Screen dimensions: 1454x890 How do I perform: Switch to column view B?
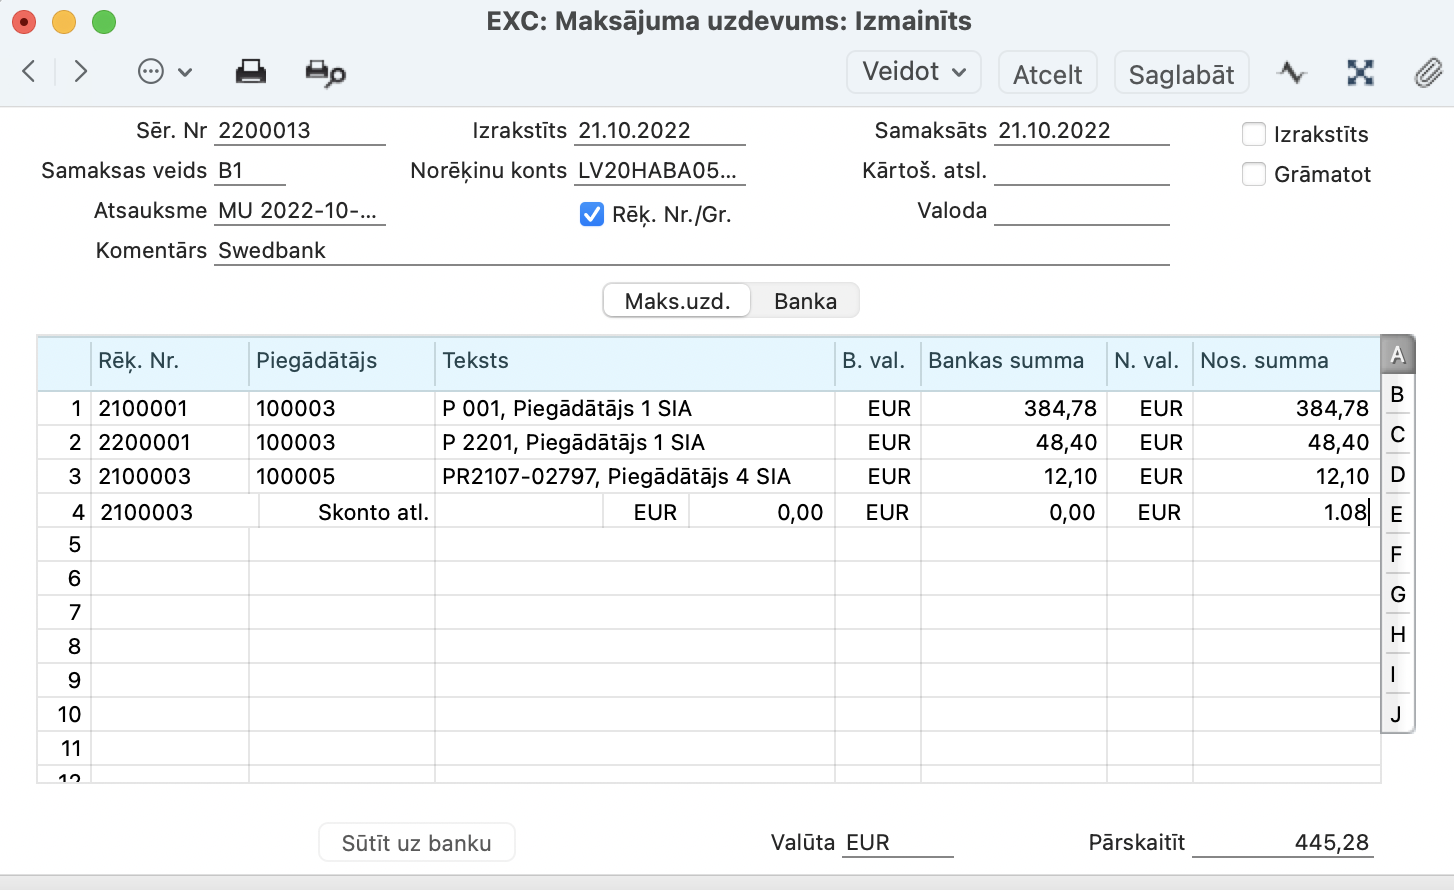[1397, 394]
